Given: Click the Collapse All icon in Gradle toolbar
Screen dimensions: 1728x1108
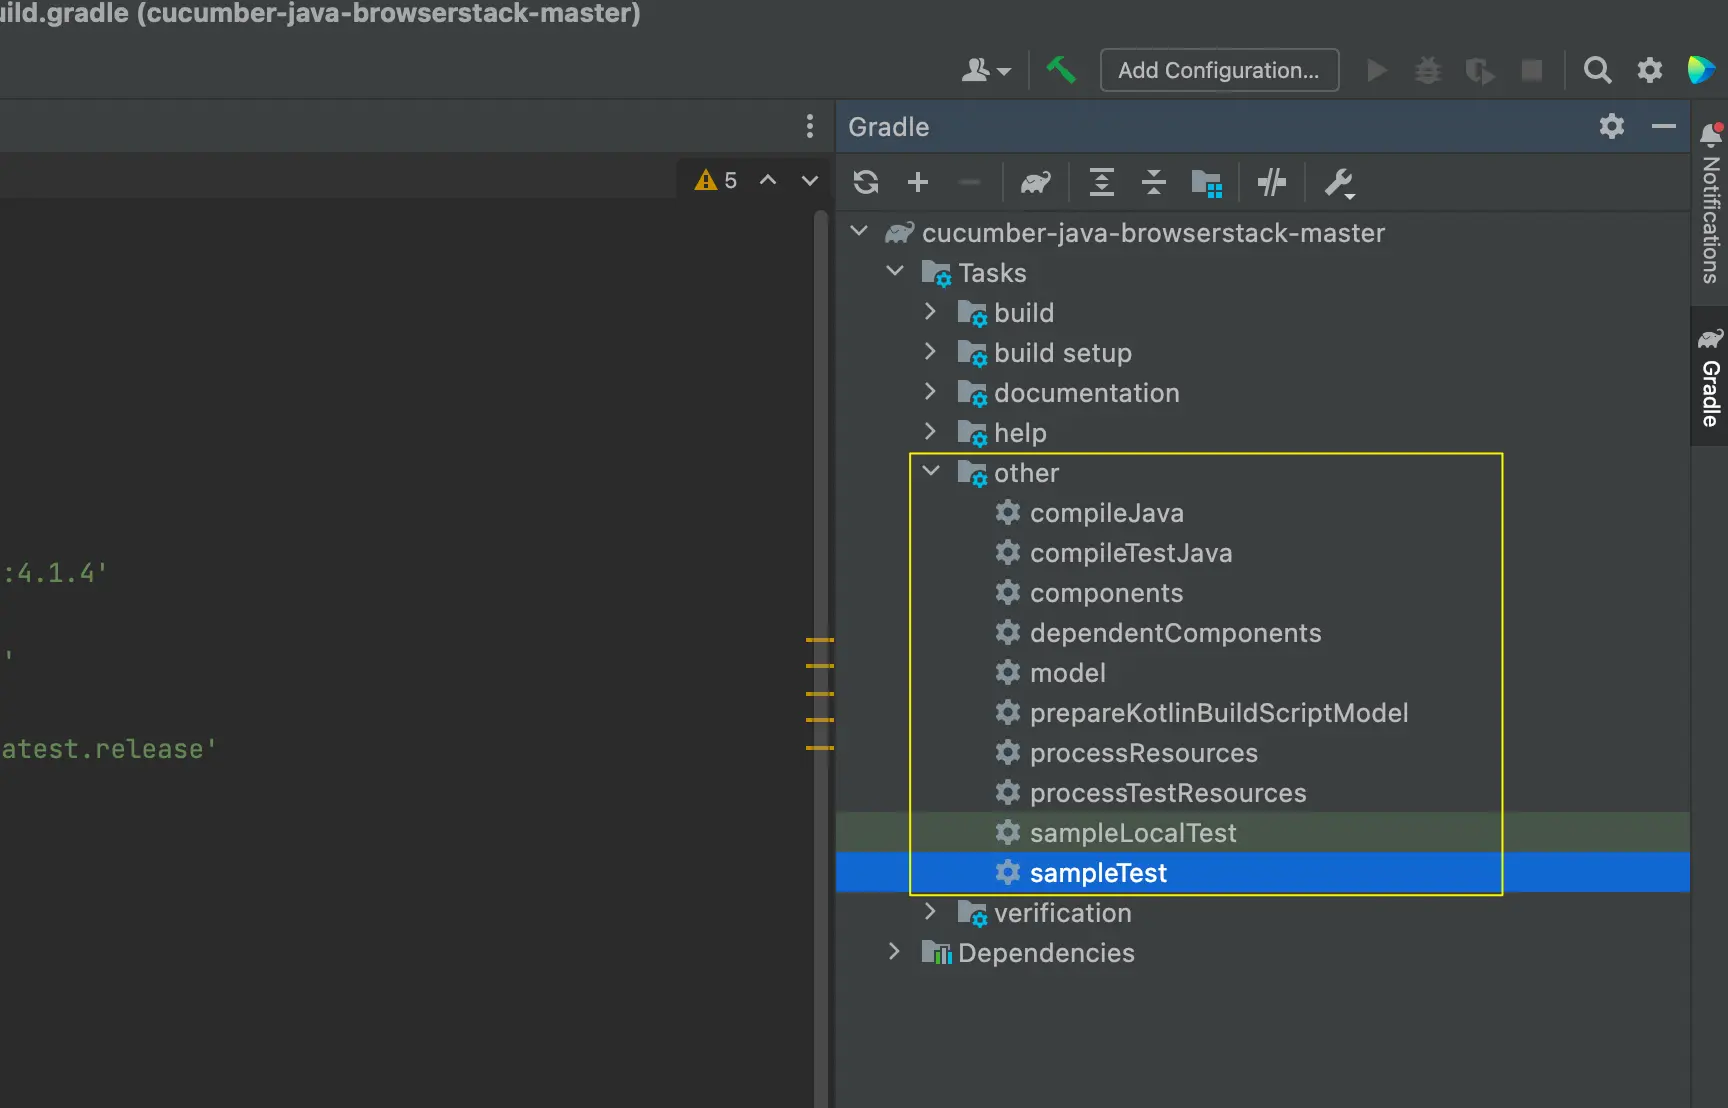Looking at the screenshot, I should coord(1153,182).
